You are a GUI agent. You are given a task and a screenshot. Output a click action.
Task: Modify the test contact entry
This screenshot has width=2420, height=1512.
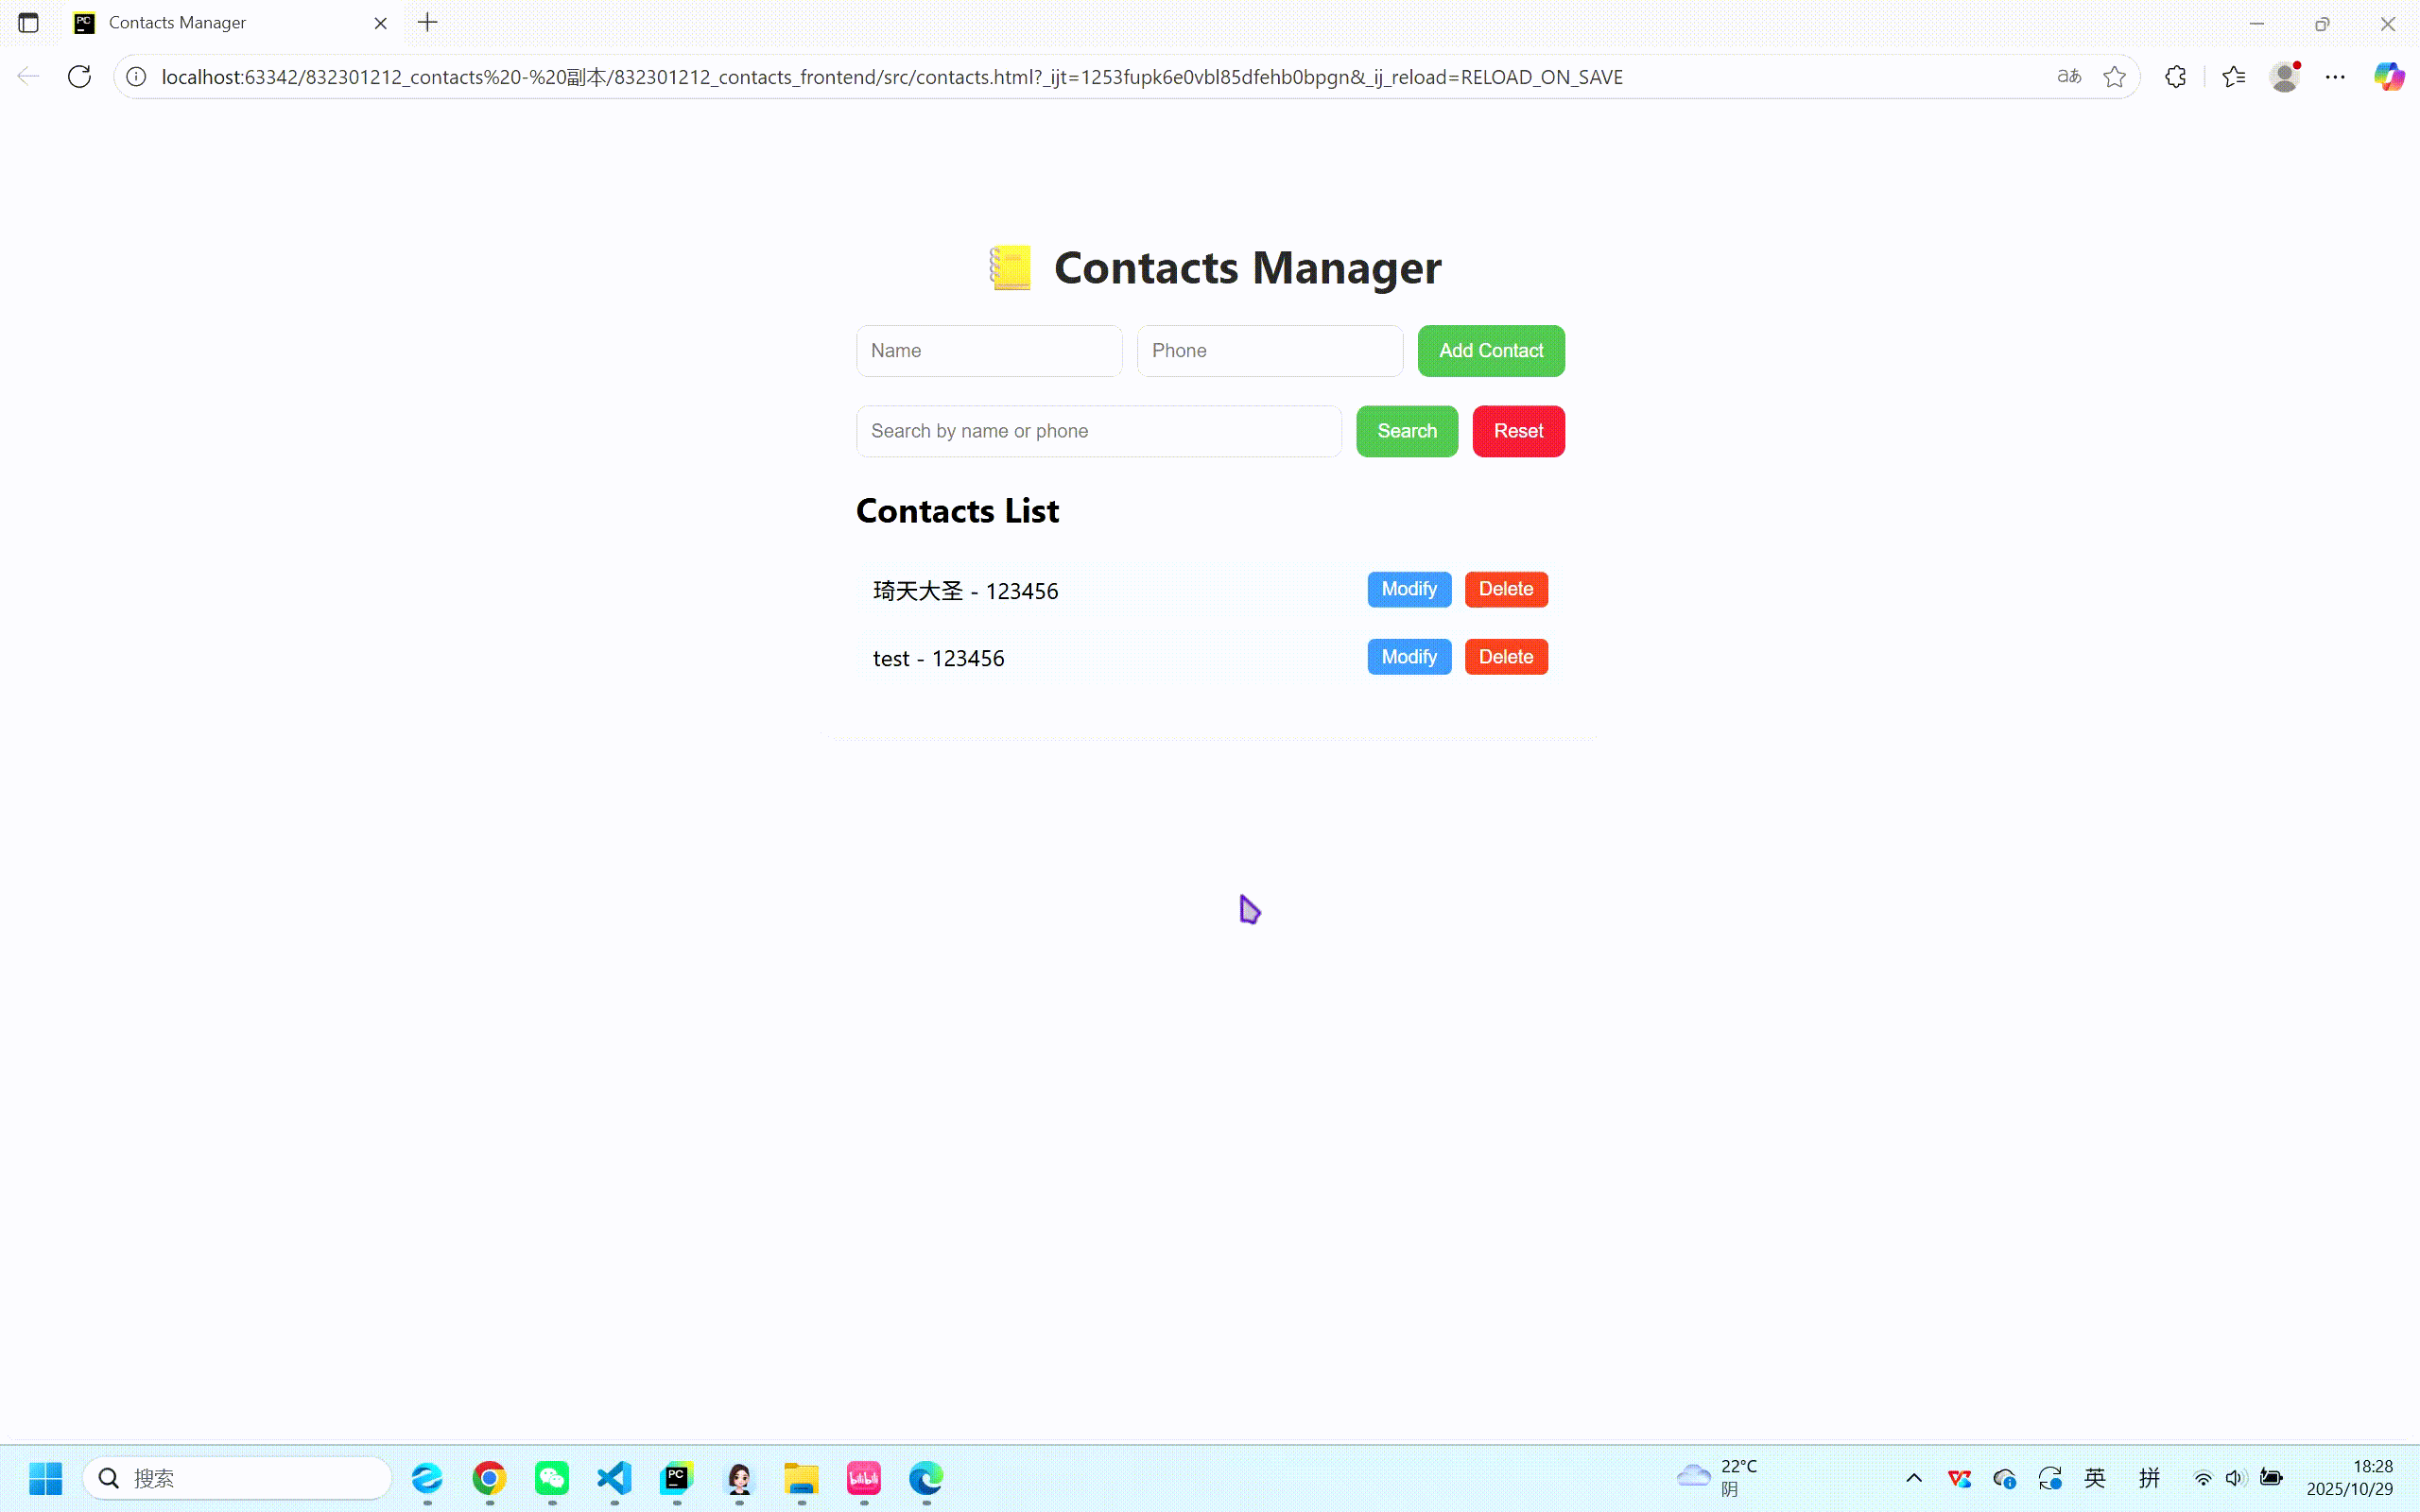click(1408, 657)
